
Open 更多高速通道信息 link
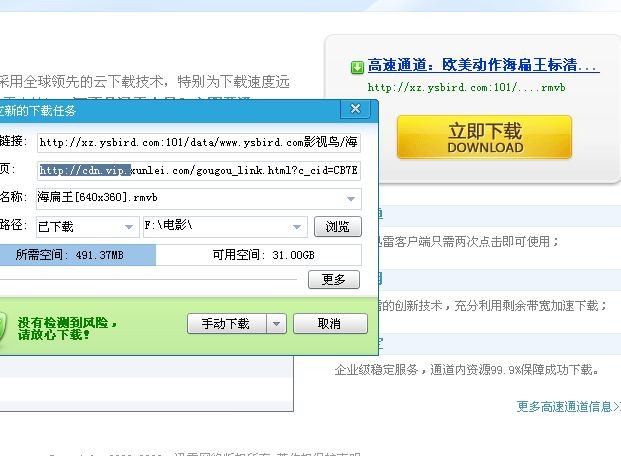point(568,406)
